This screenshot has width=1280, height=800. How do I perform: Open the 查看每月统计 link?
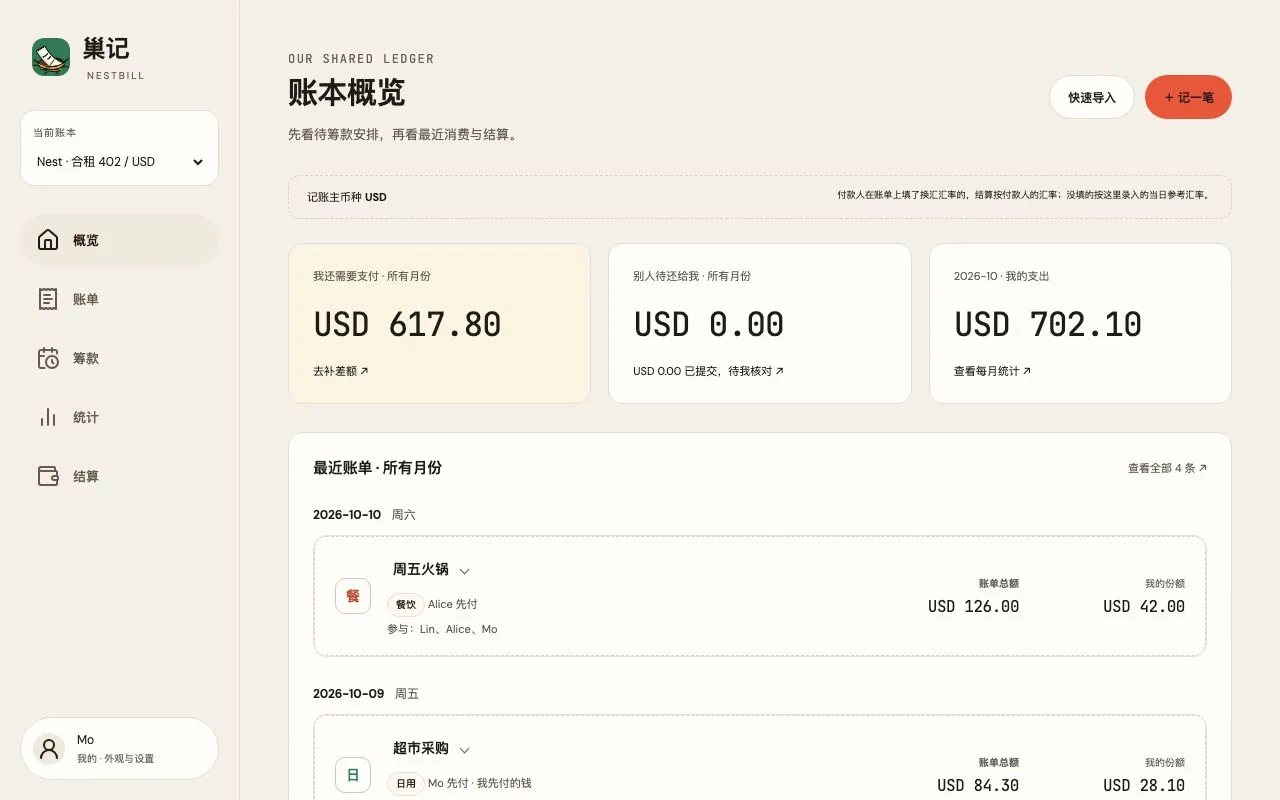coord(992,371)
